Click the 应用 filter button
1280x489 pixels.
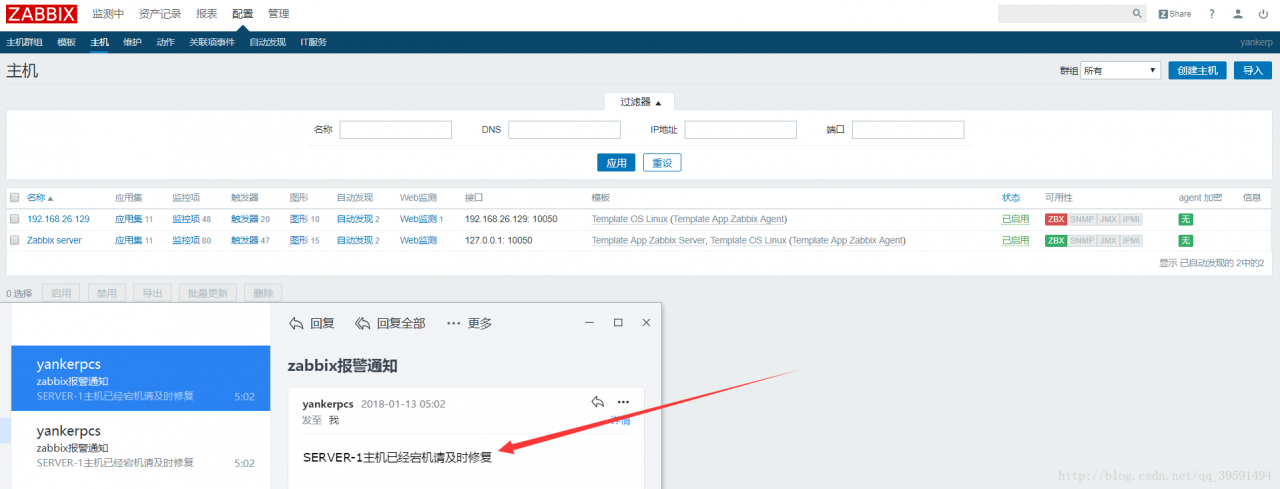point(617,162)
